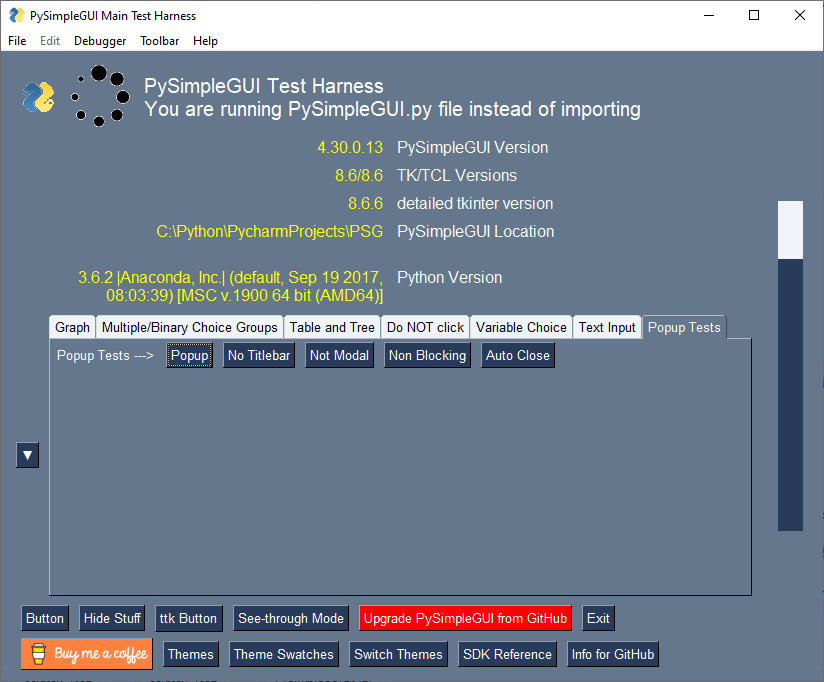Click the Non Blocking button
Screen dimensions: 824x682
coord(427,356)
